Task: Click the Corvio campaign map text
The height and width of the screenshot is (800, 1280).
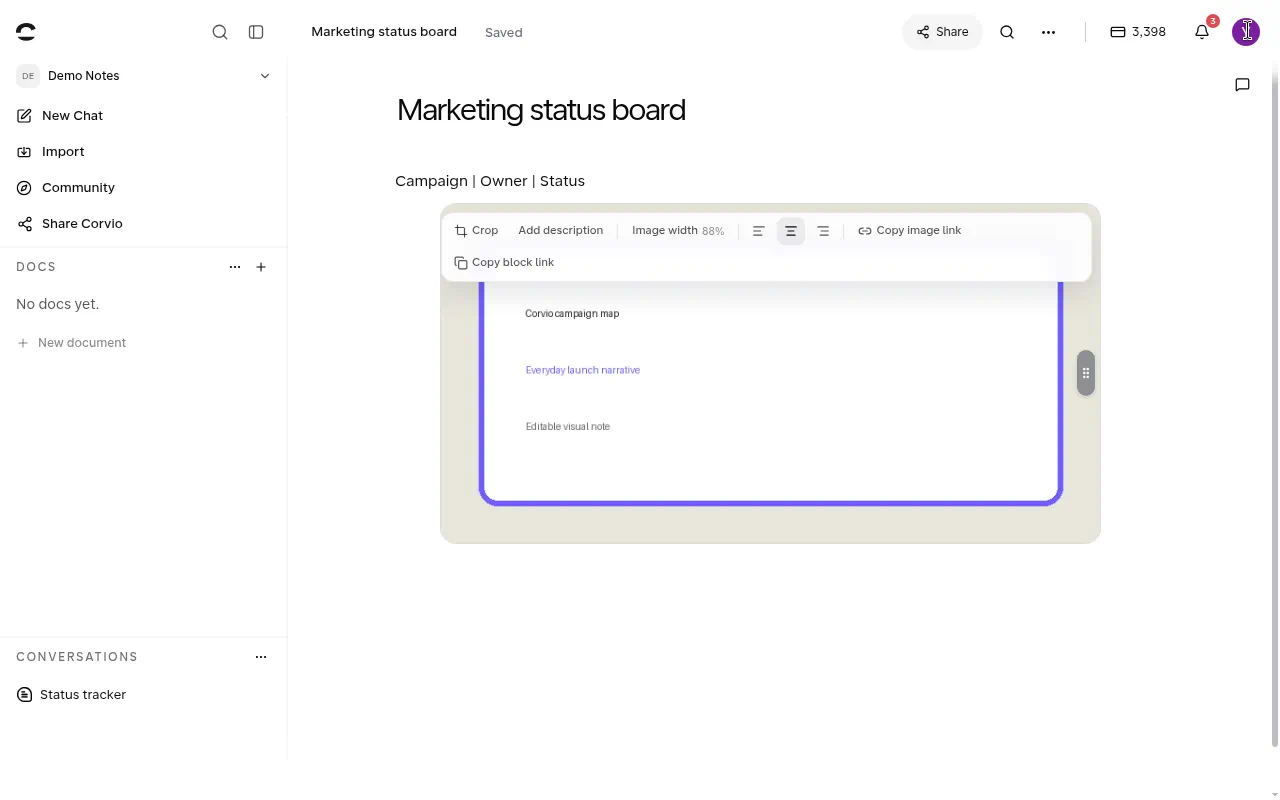Action: point(572,314)
